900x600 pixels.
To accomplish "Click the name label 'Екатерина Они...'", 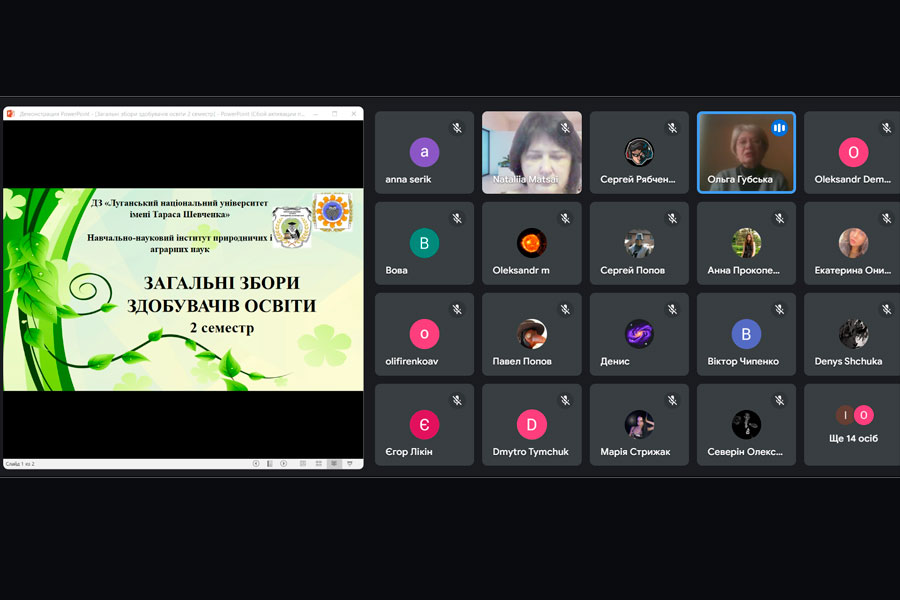I will (852, 270).
